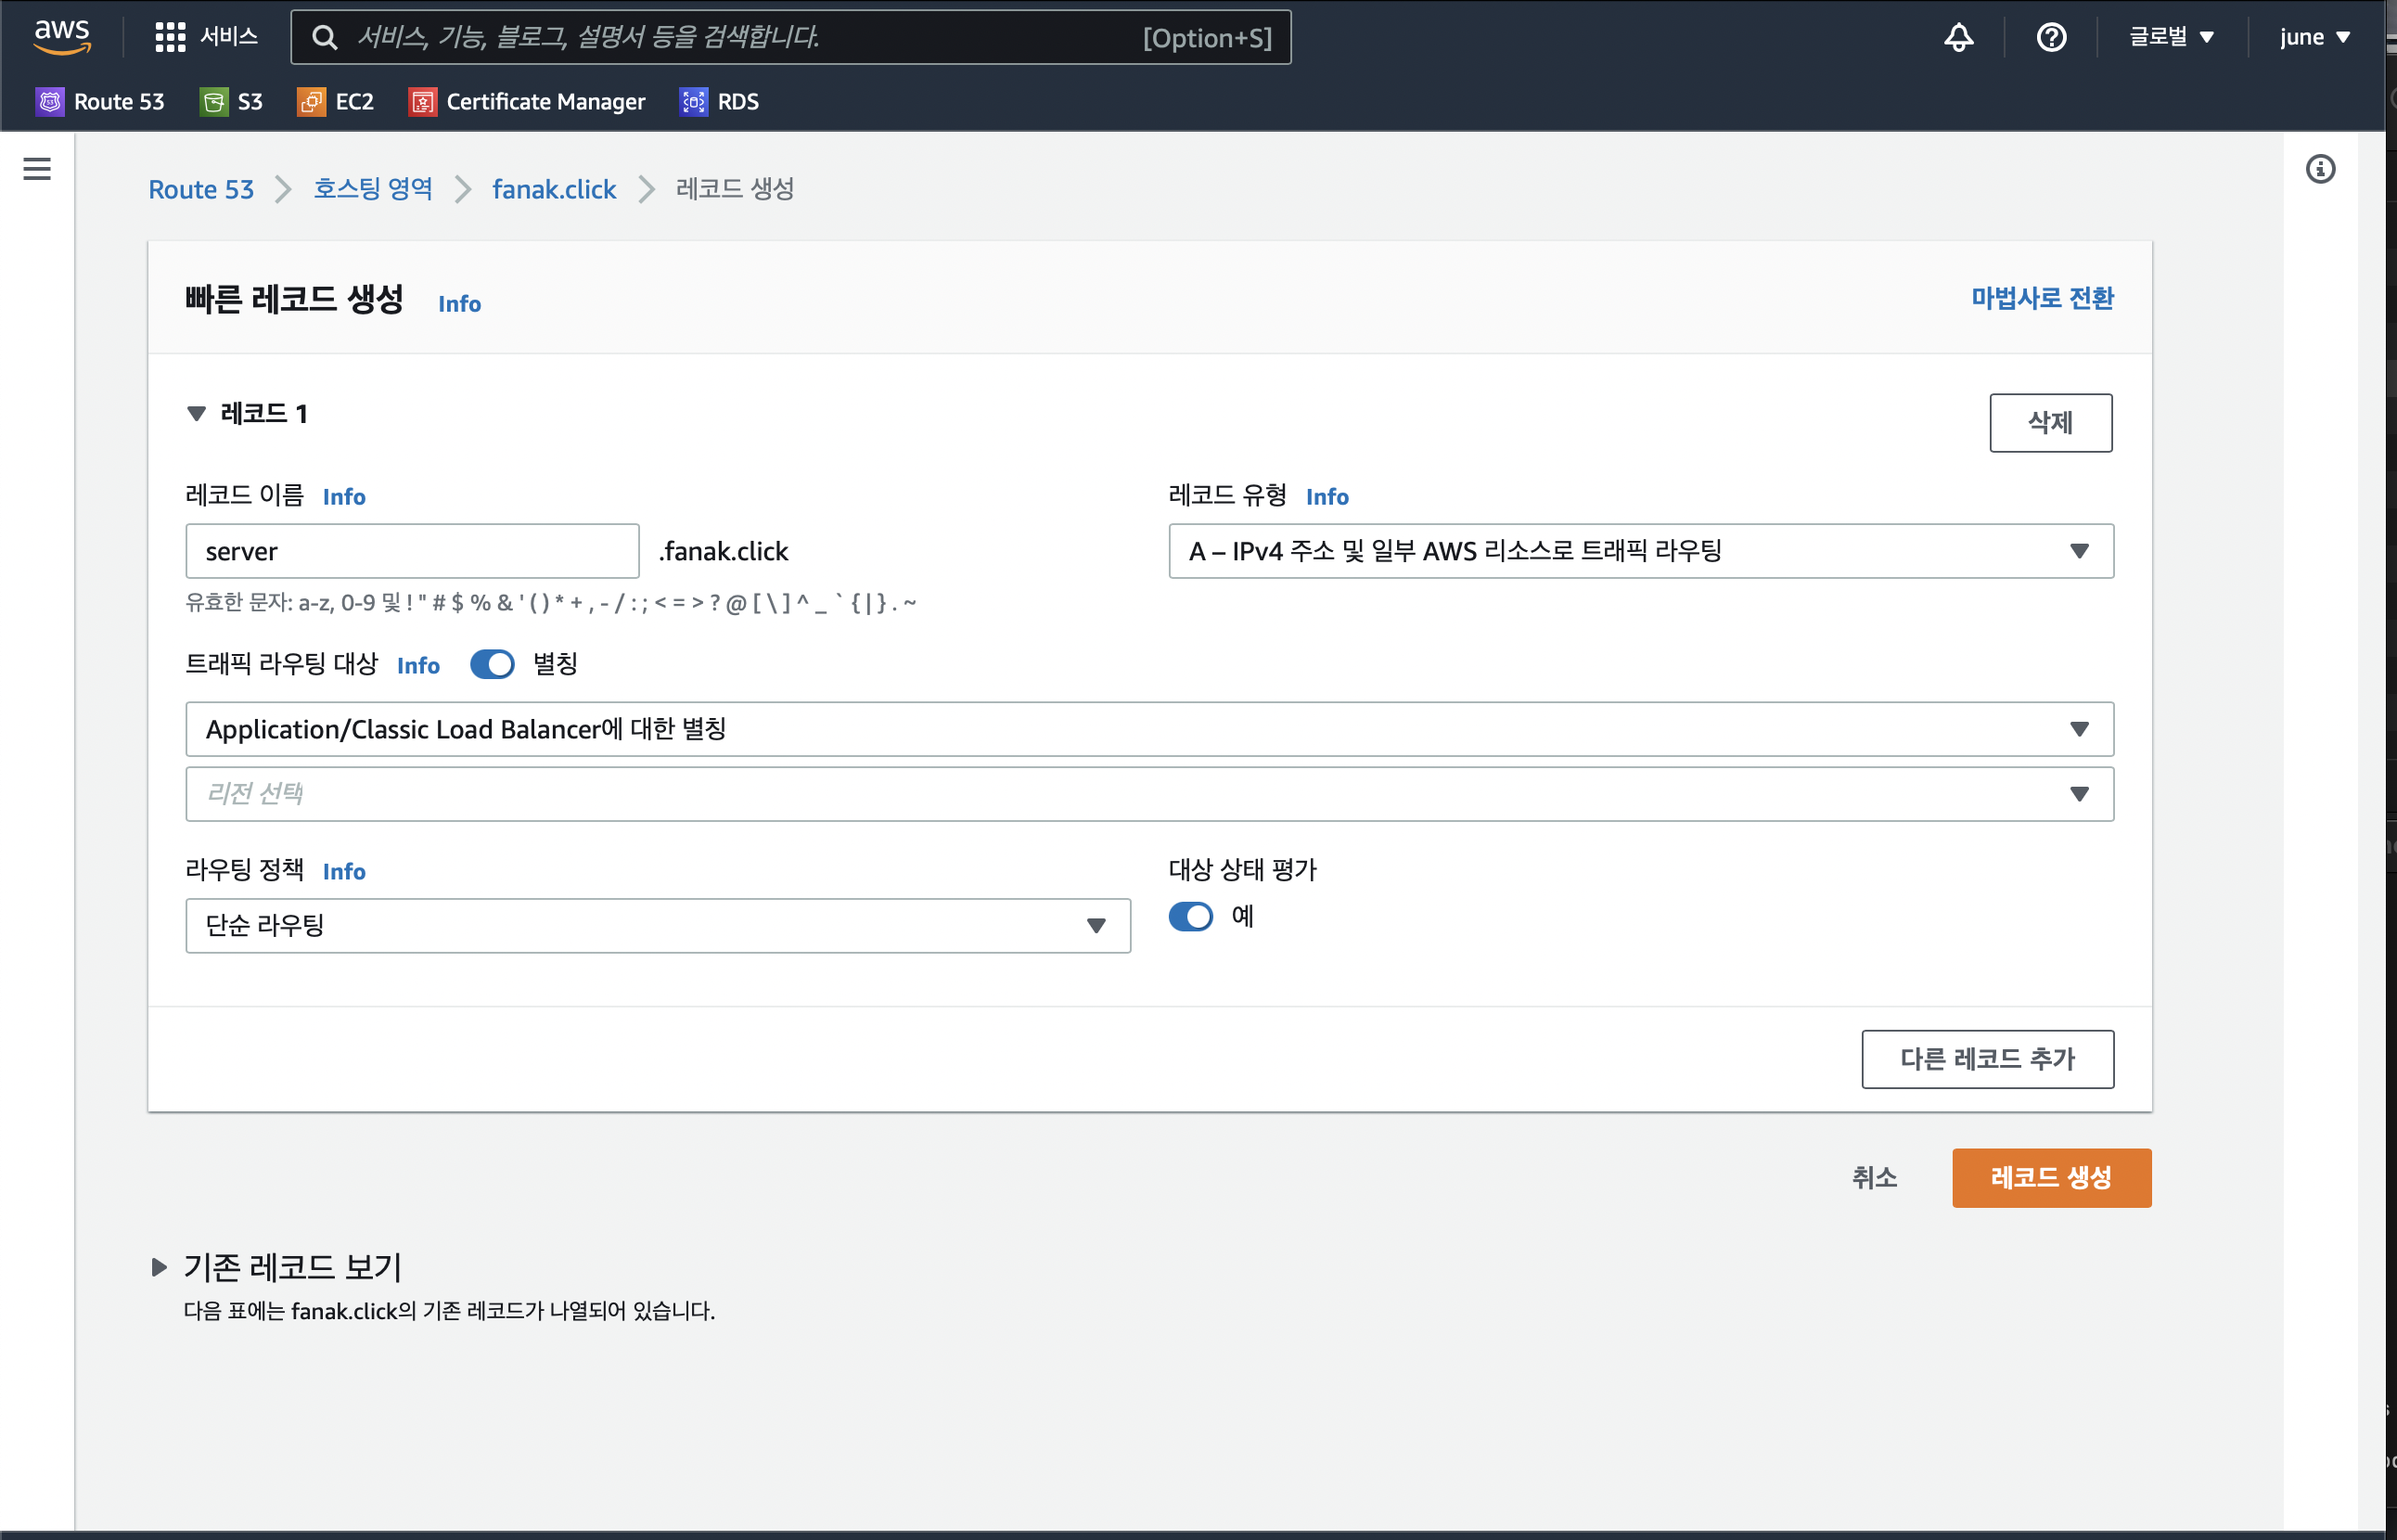Click the AWS logo home icon

[62, 36]
